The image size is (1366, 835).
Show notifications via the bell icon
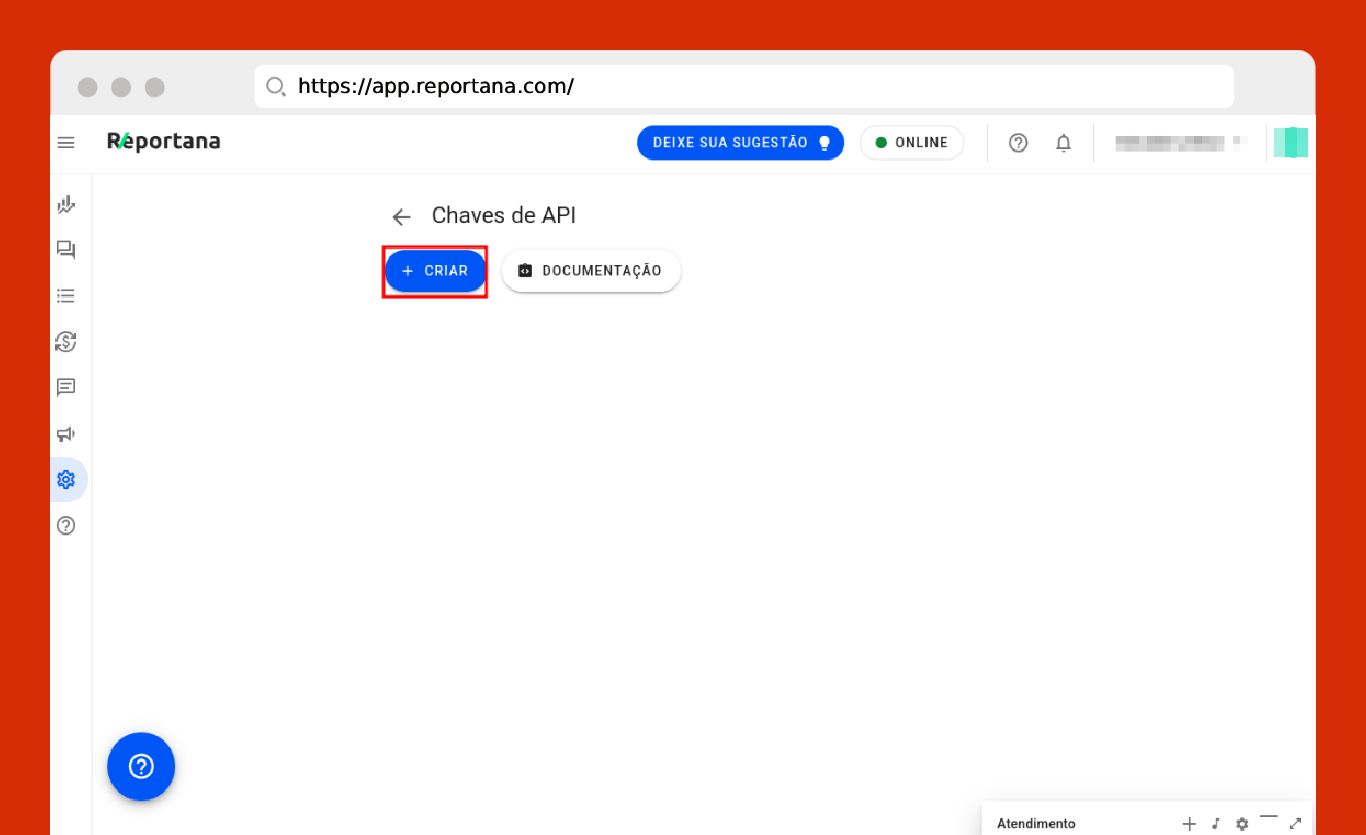(x=1063, y=143)
